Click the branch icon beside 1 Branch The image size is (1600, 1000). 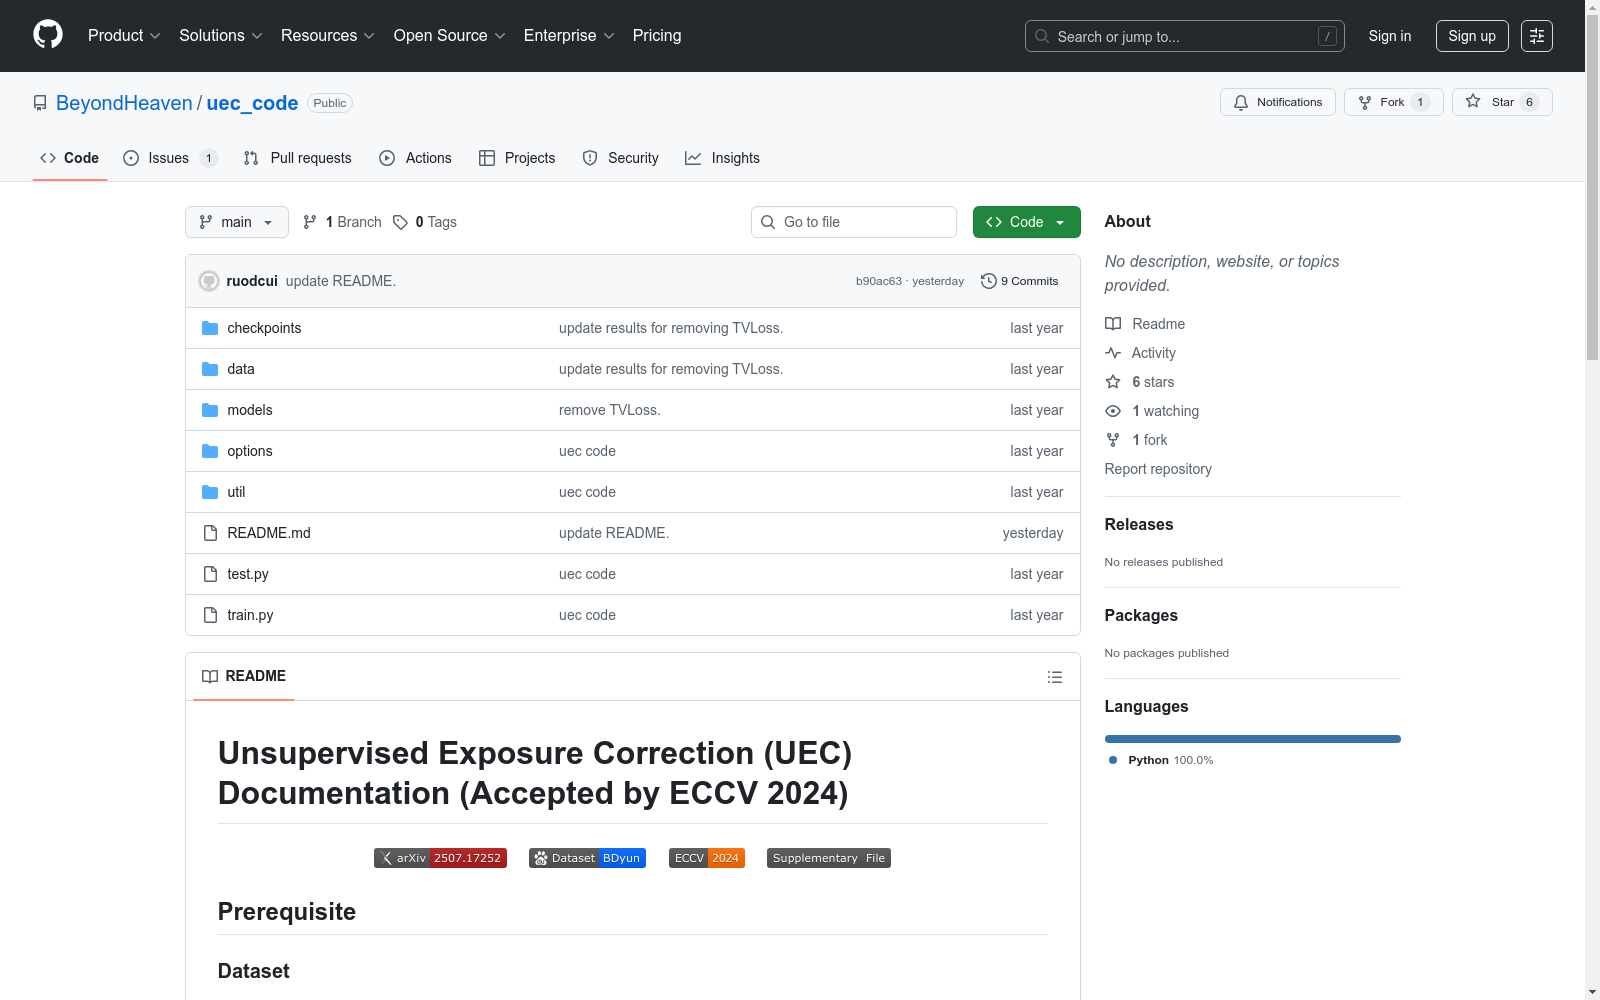point(310,222)
